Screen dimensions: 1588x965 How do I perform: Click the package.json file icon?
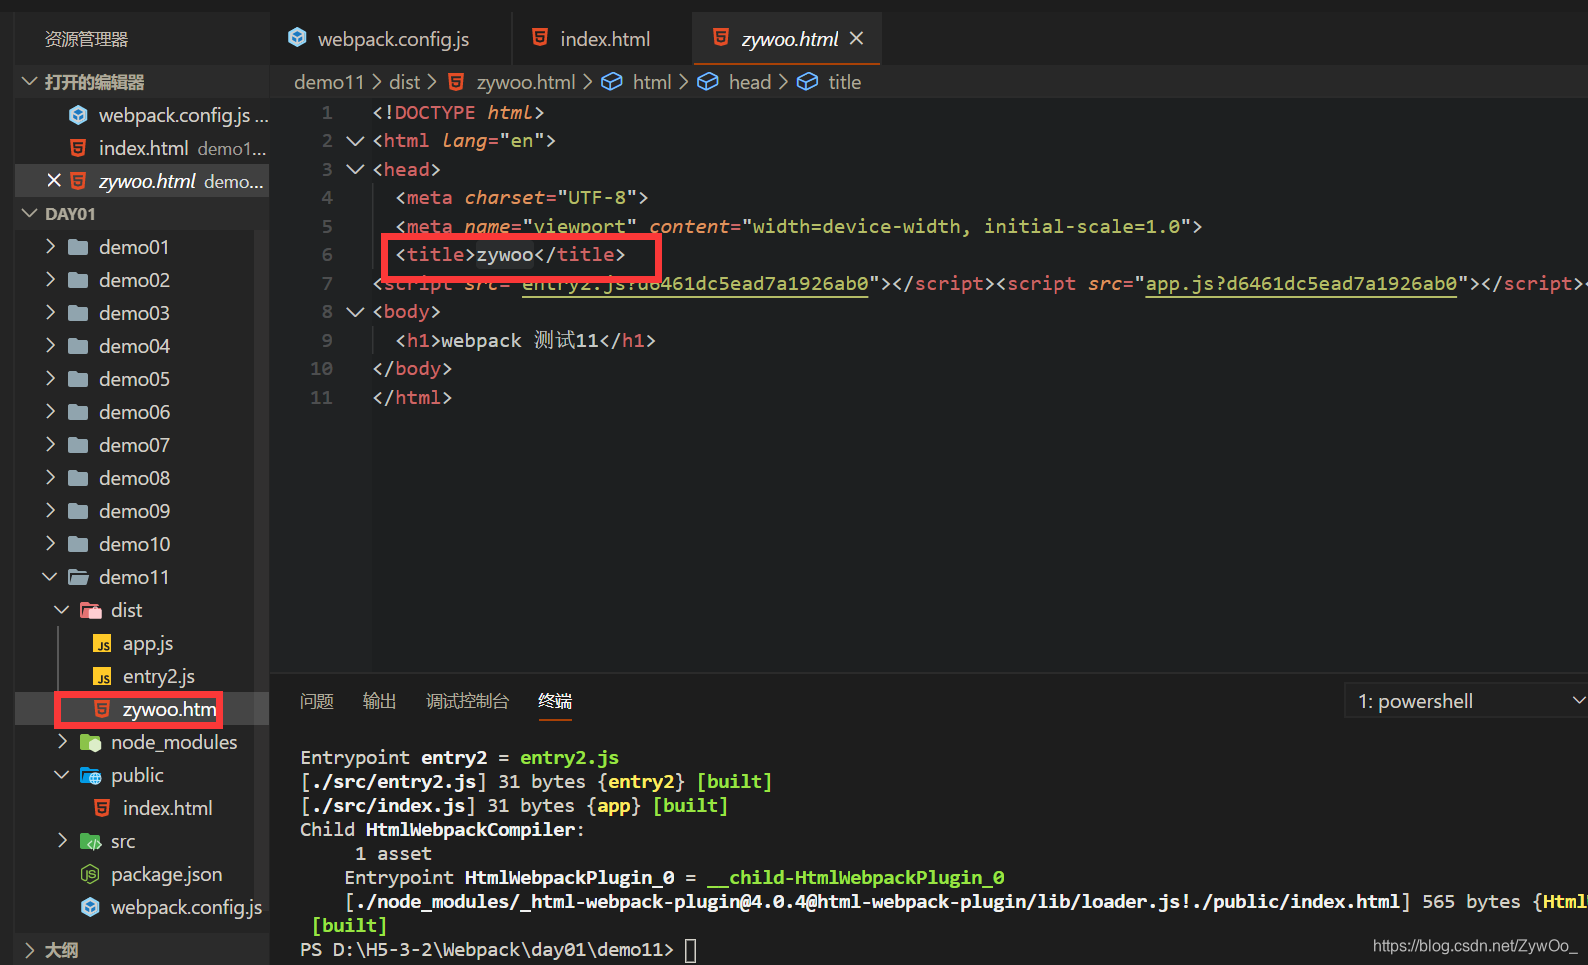[90, 874]
